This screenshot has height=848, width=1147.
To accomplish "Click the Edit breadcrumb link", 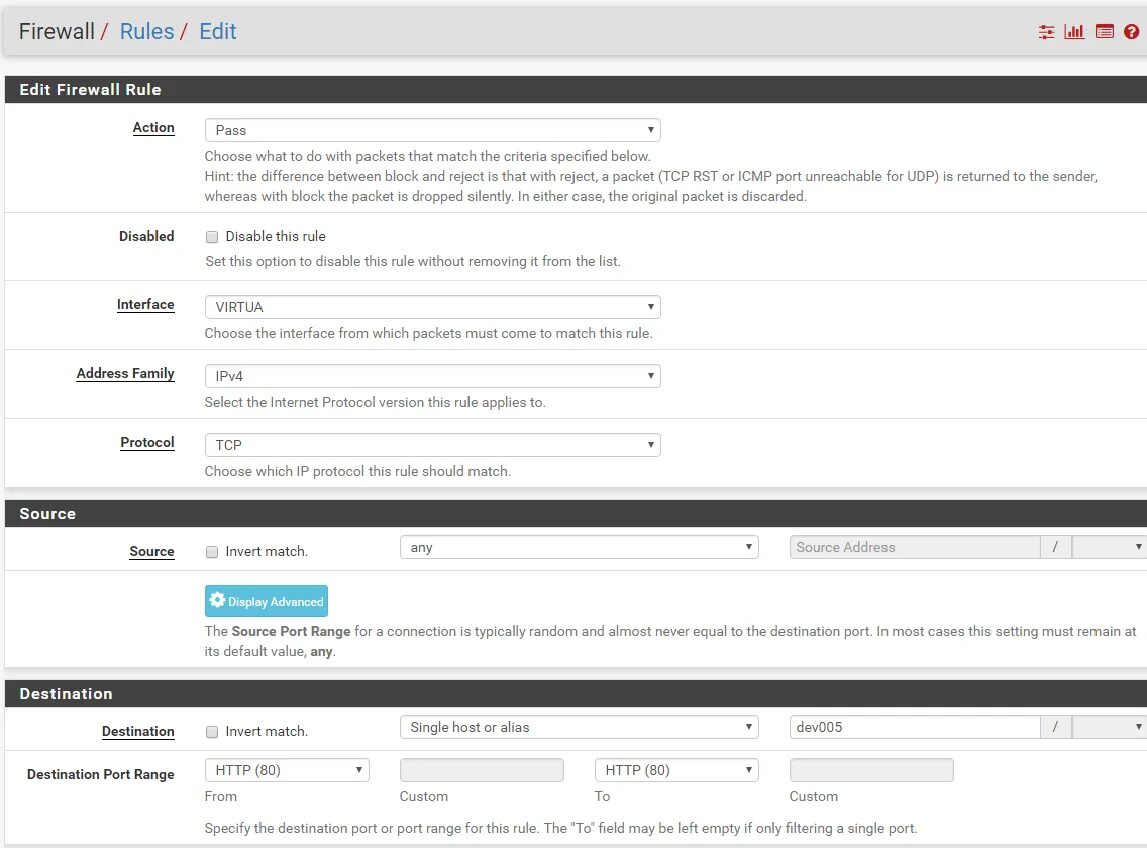I will point(218,31).
